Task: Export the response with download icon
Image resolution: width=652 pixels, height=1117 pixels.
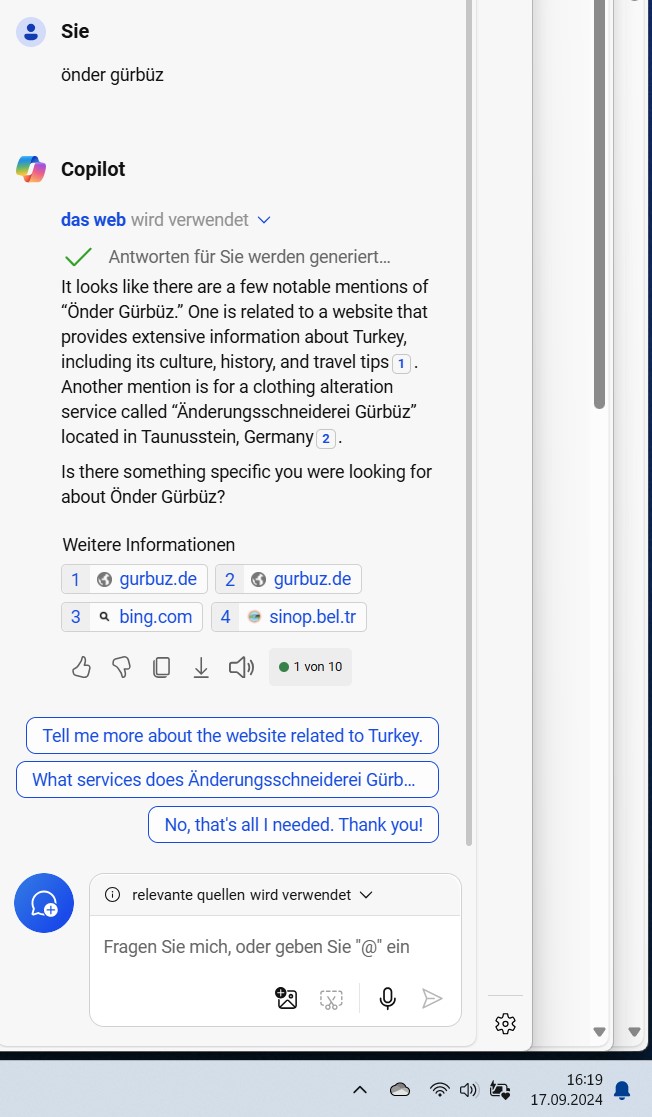Action: point(201,667)
